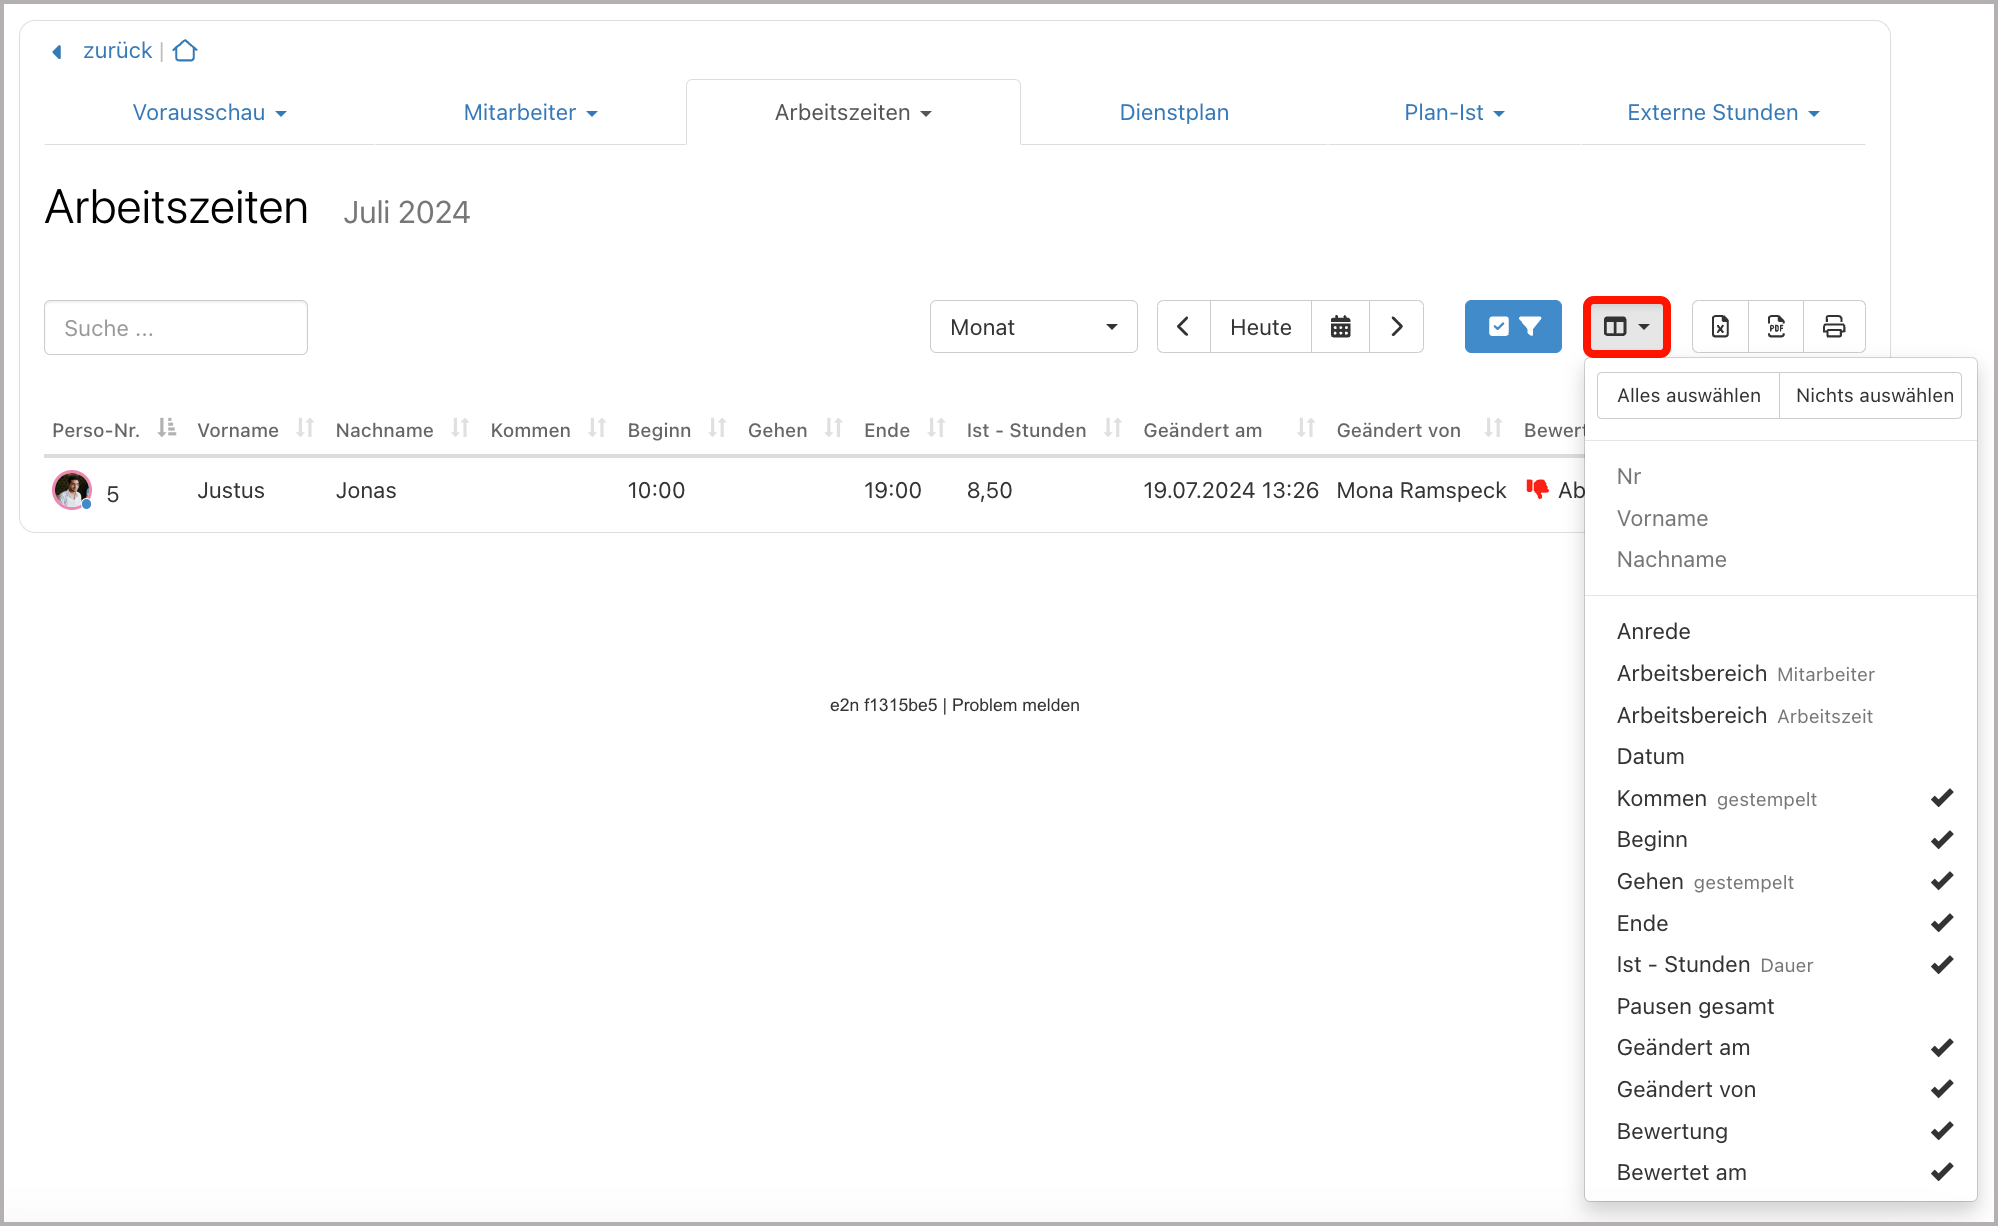Switch to the Dienstplan tab
The height and width of the screenshot is (1226, 1998).
point(1174,113)
